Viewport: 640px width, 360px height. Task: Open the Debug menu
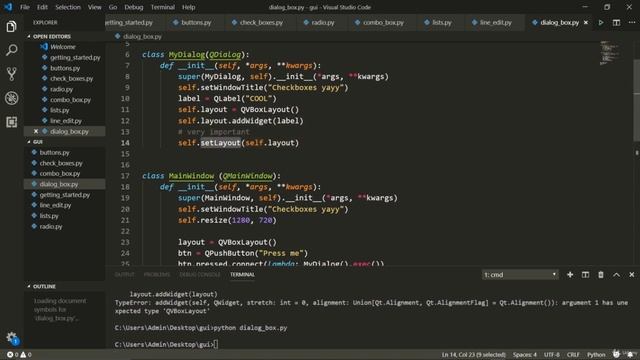pos(133,7)
